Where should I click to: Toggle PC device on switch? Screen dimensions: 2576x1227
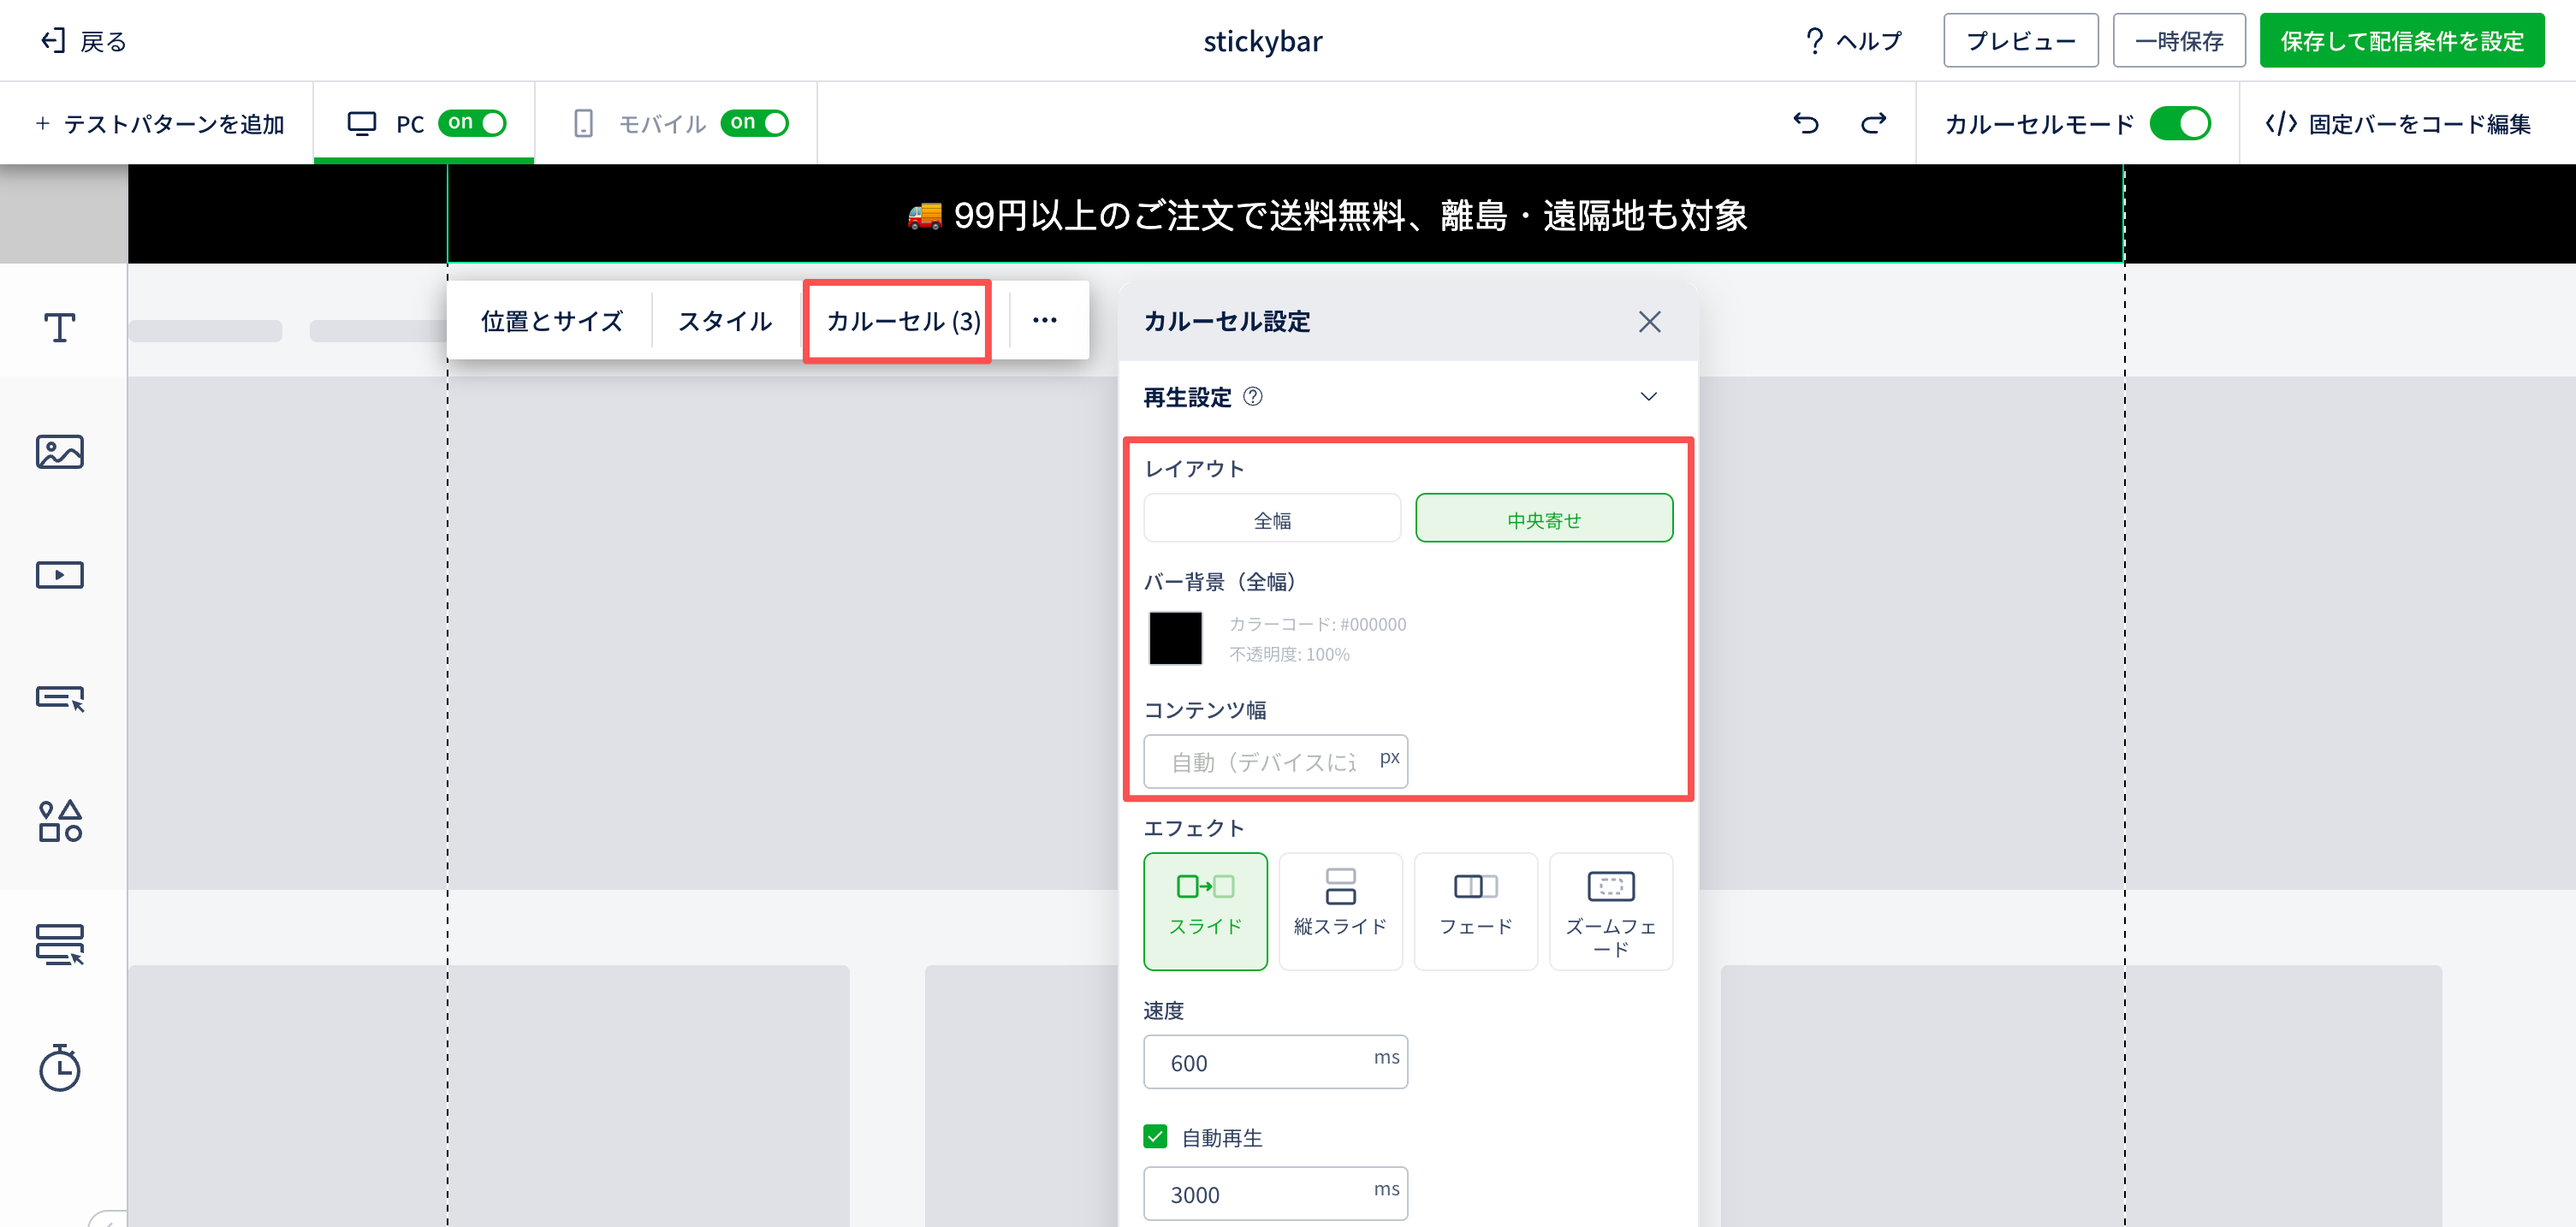(x=472, y=123)
